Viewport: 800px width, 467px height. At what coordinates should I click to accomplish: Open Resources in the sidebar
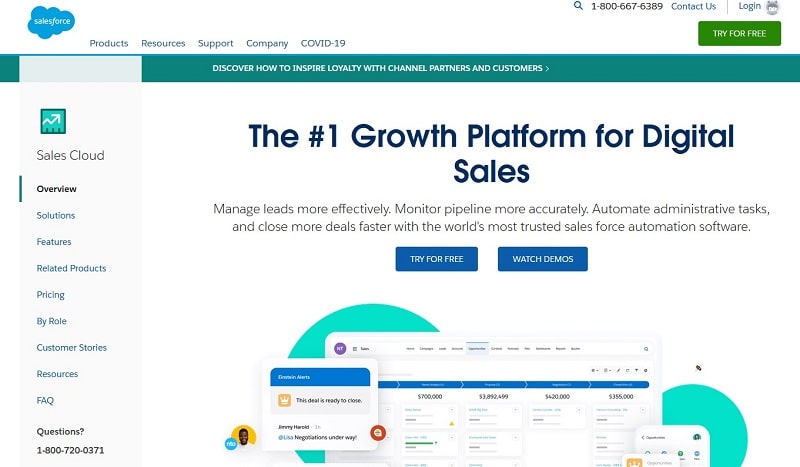[x=57, y=374]
